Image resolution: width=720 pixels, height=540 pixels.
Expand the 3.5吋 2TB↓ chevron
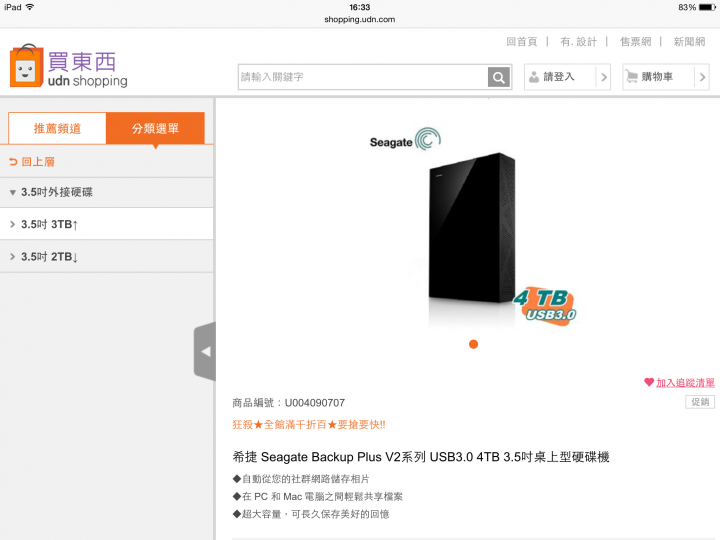12,256
